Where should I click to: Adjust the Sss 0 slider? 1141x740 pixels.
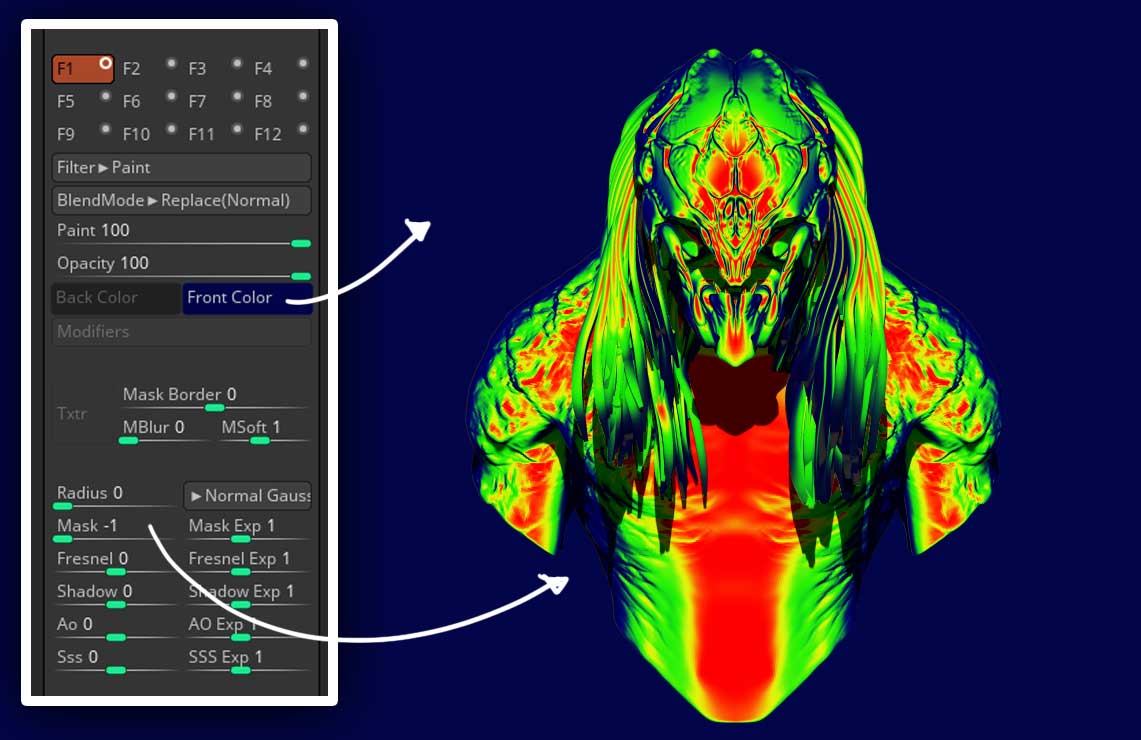point(116,661)
